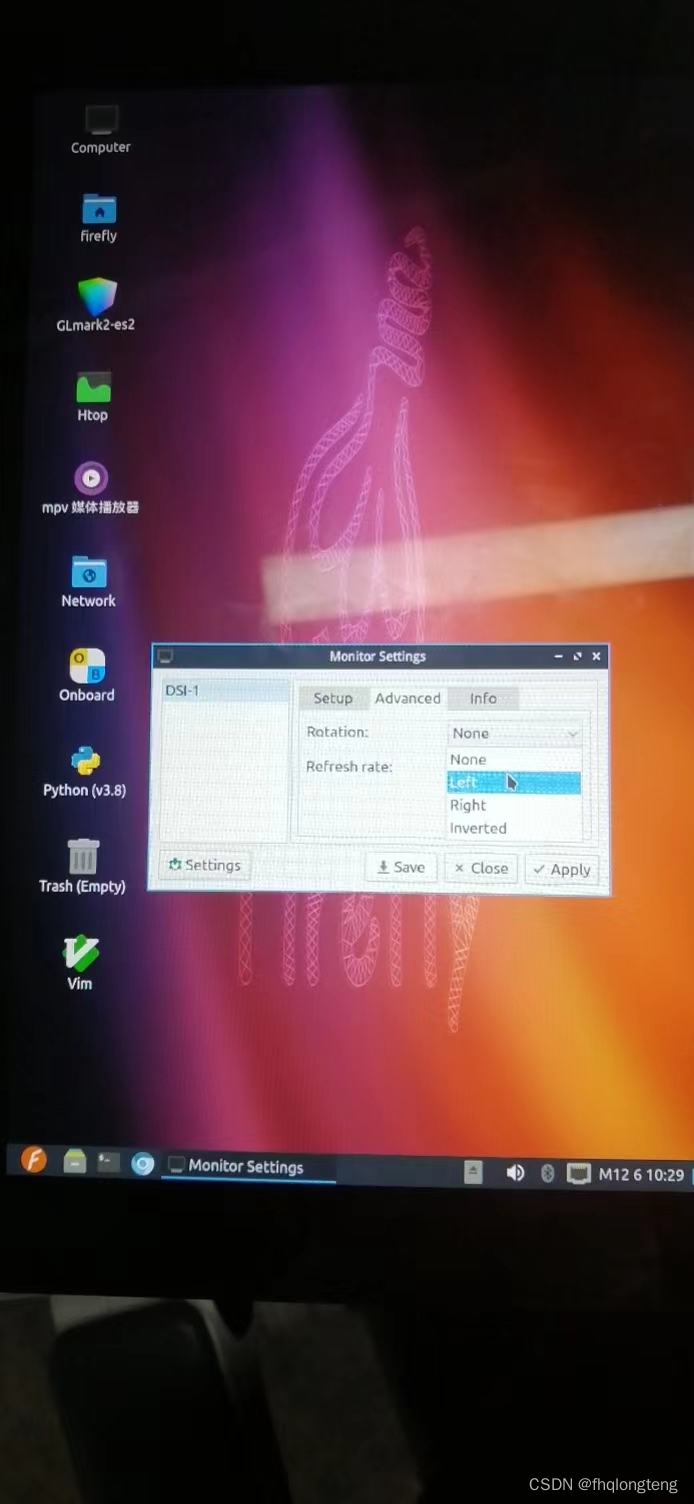Select Monitor Settings taskbar window button

[247, 1167]
